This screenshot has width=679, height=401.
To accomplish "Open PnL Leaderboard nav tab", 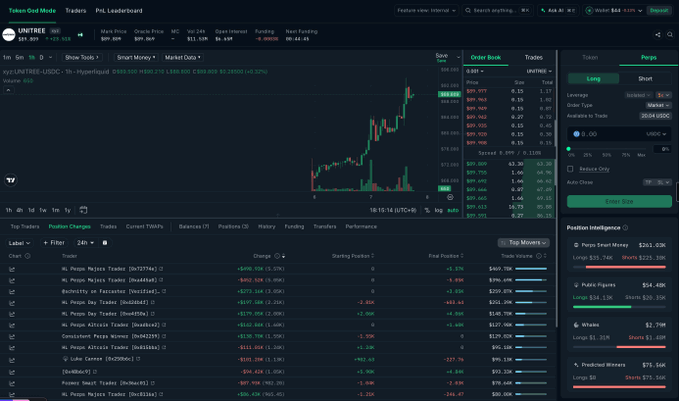I will click(119, 10).
